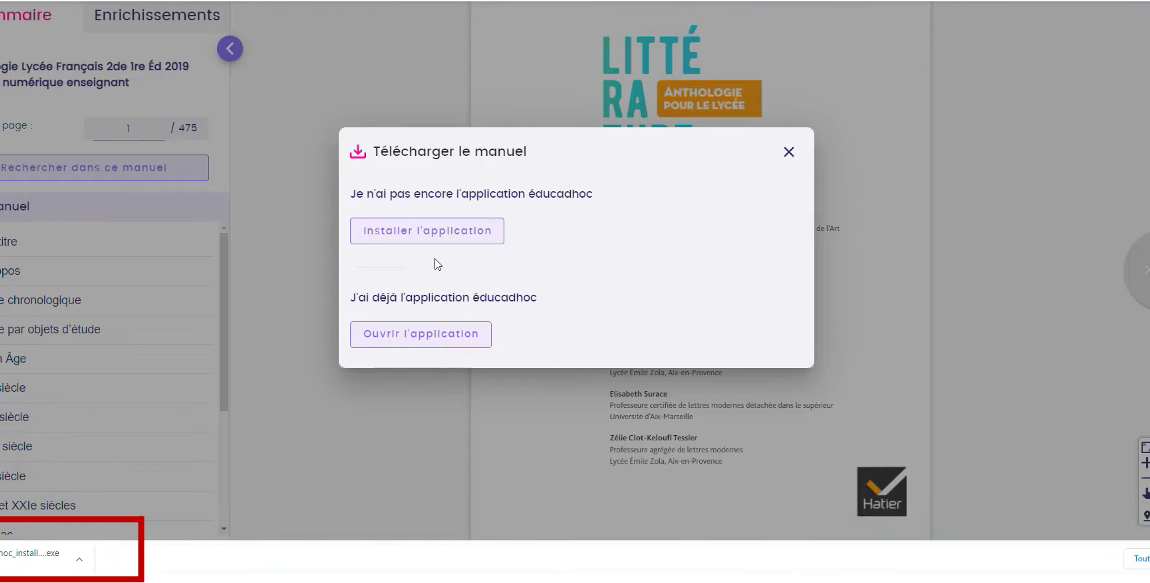The image size is (1150, 583).
Task: Close the Télécharger le manuel dialog
Action: (x=788, y=152)
